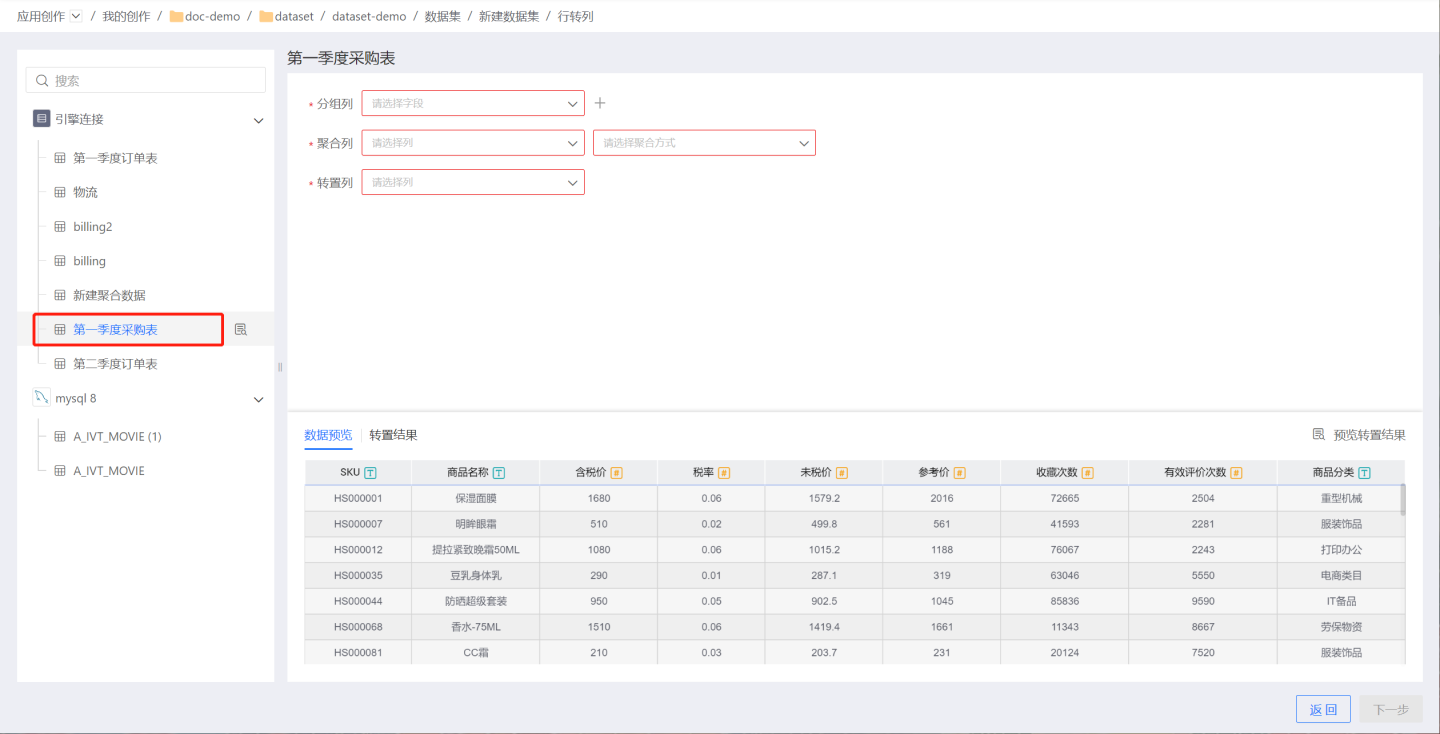1440x734 pixels.
Task: Click the data table vertical scrollbar
Action: click(1402, 499)
